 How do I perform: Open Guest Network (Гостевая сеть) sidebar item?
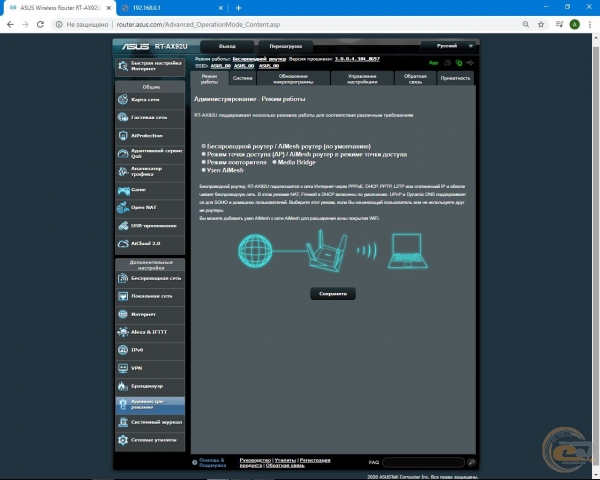(x=150, y=118)
